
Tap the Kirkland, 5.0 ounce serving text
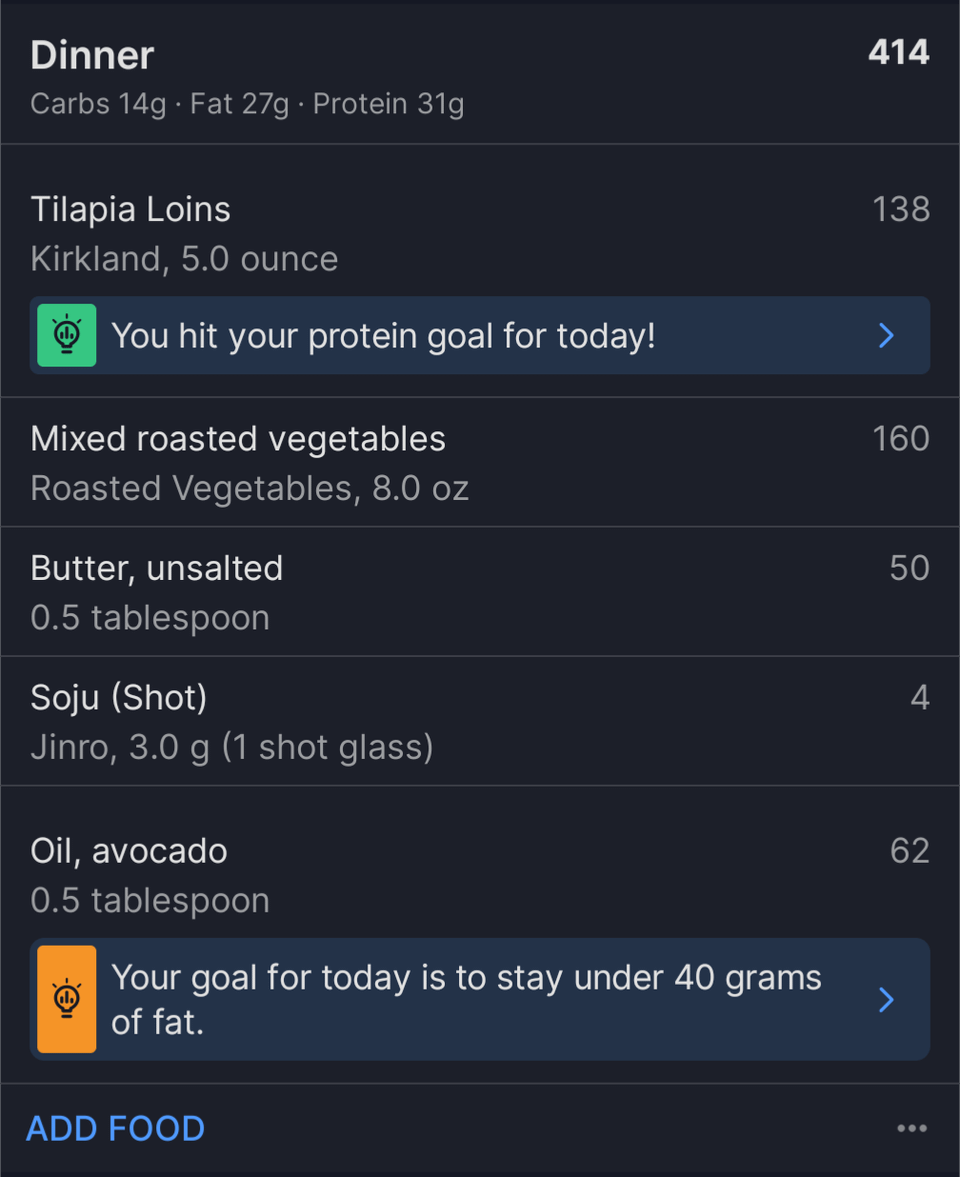tap(184, 259)
